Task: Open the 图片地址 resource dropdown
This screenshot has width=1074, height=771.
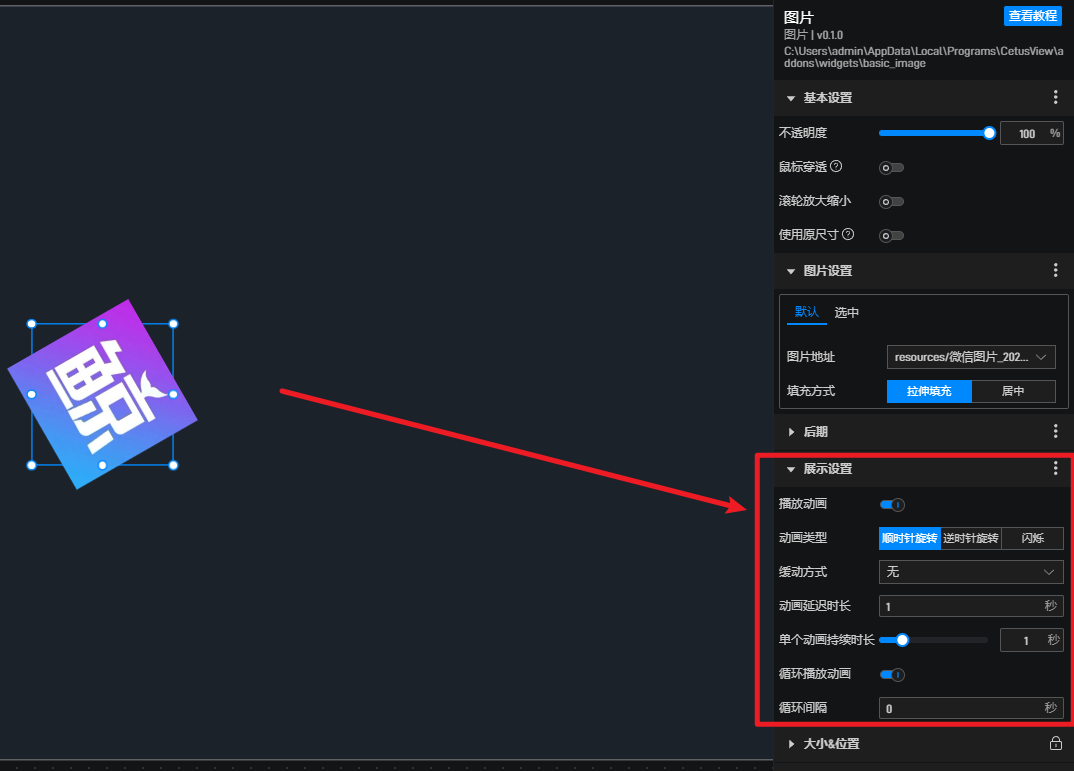Action: [x=970, y=357]
